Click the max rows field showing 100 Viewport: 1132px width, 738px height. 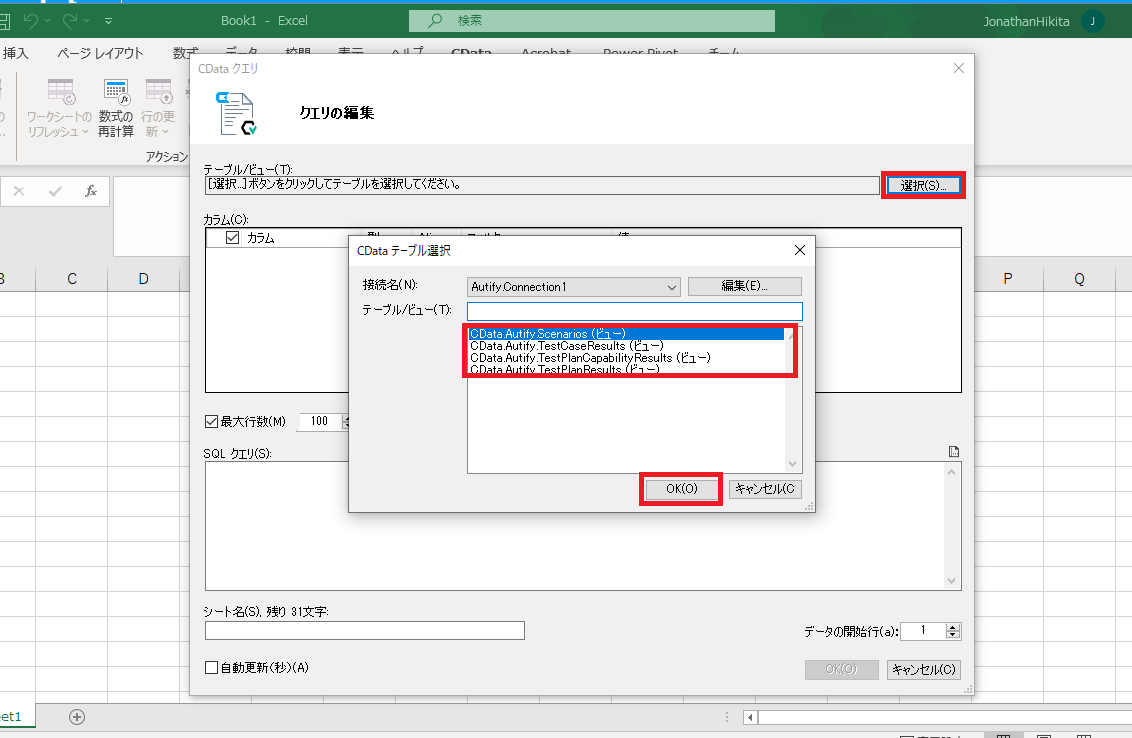pos(320,421)
